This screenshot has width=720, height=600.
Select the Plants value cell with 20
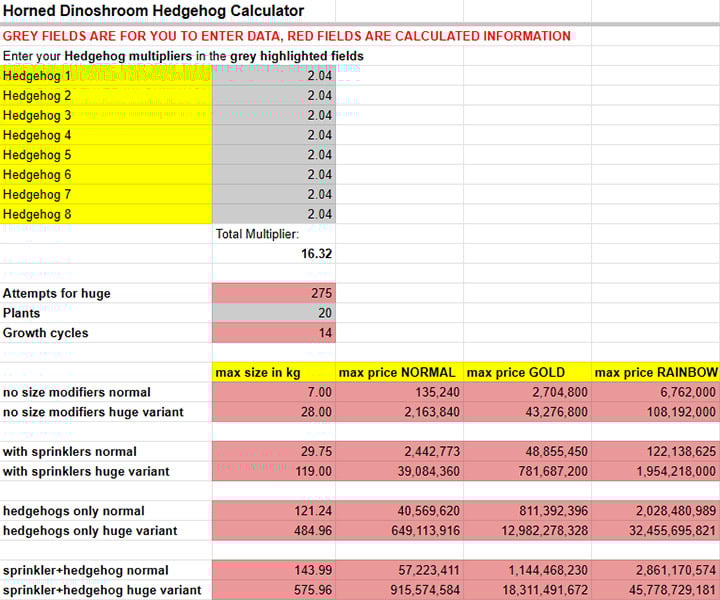click(274, 313)
